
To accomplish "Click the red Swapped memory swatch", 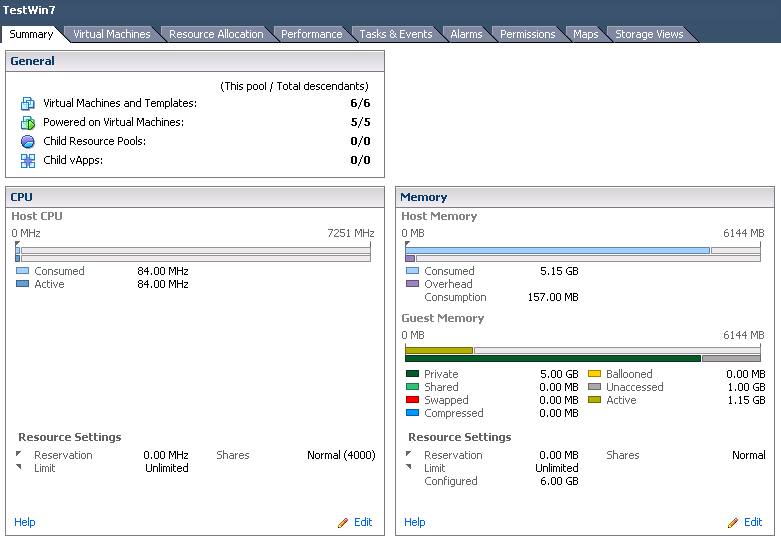I will point(412,400).
